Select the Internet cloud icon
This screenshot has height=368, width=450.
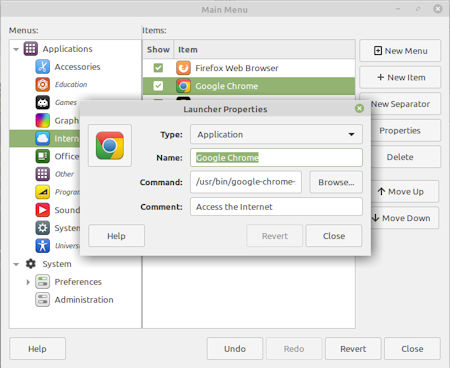pos(43,138)
